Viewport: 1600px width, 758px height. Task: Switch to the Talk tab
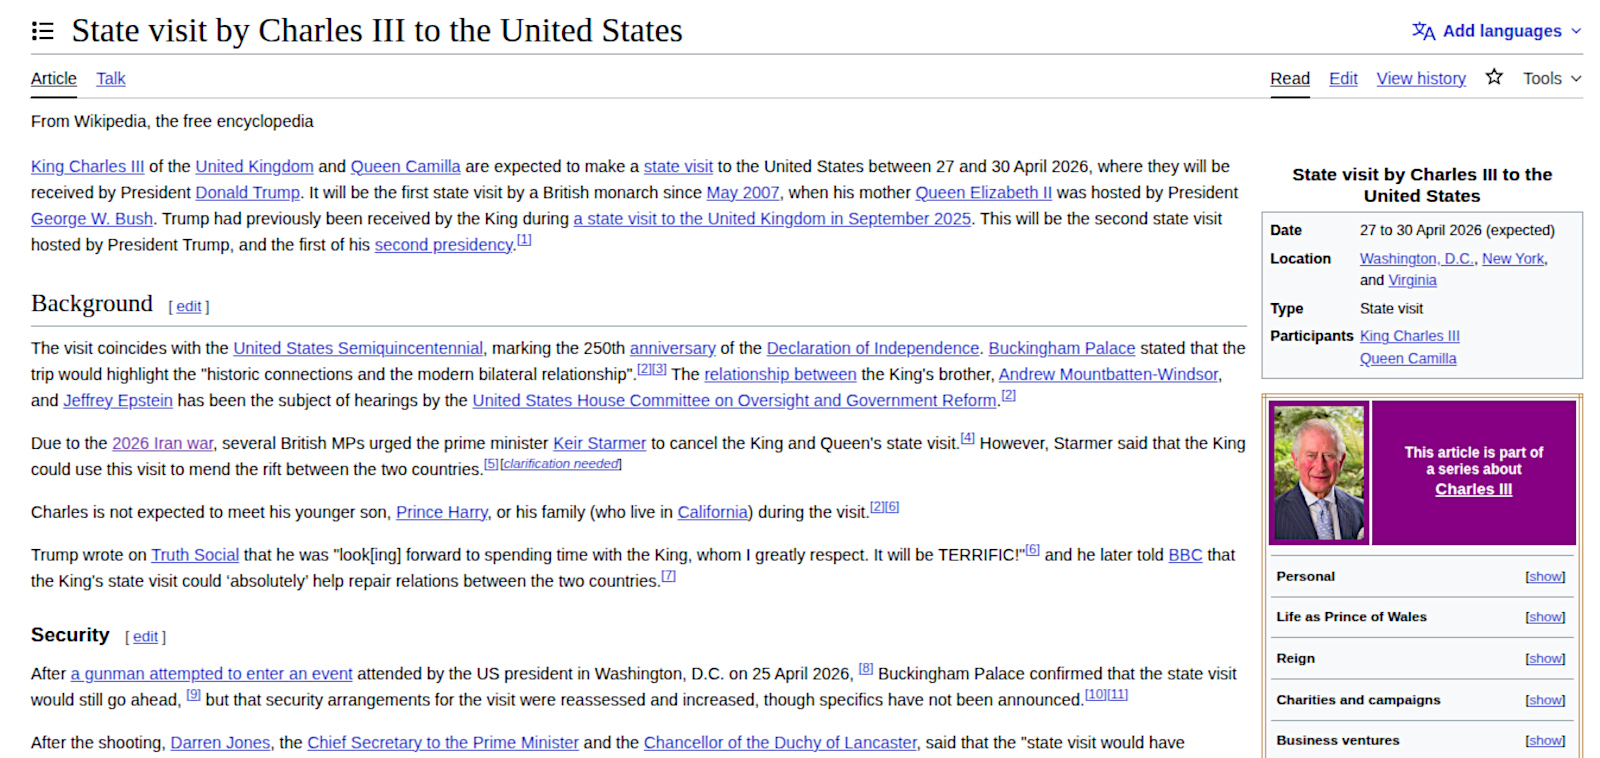pyautogui.click(x=110, y=78)
